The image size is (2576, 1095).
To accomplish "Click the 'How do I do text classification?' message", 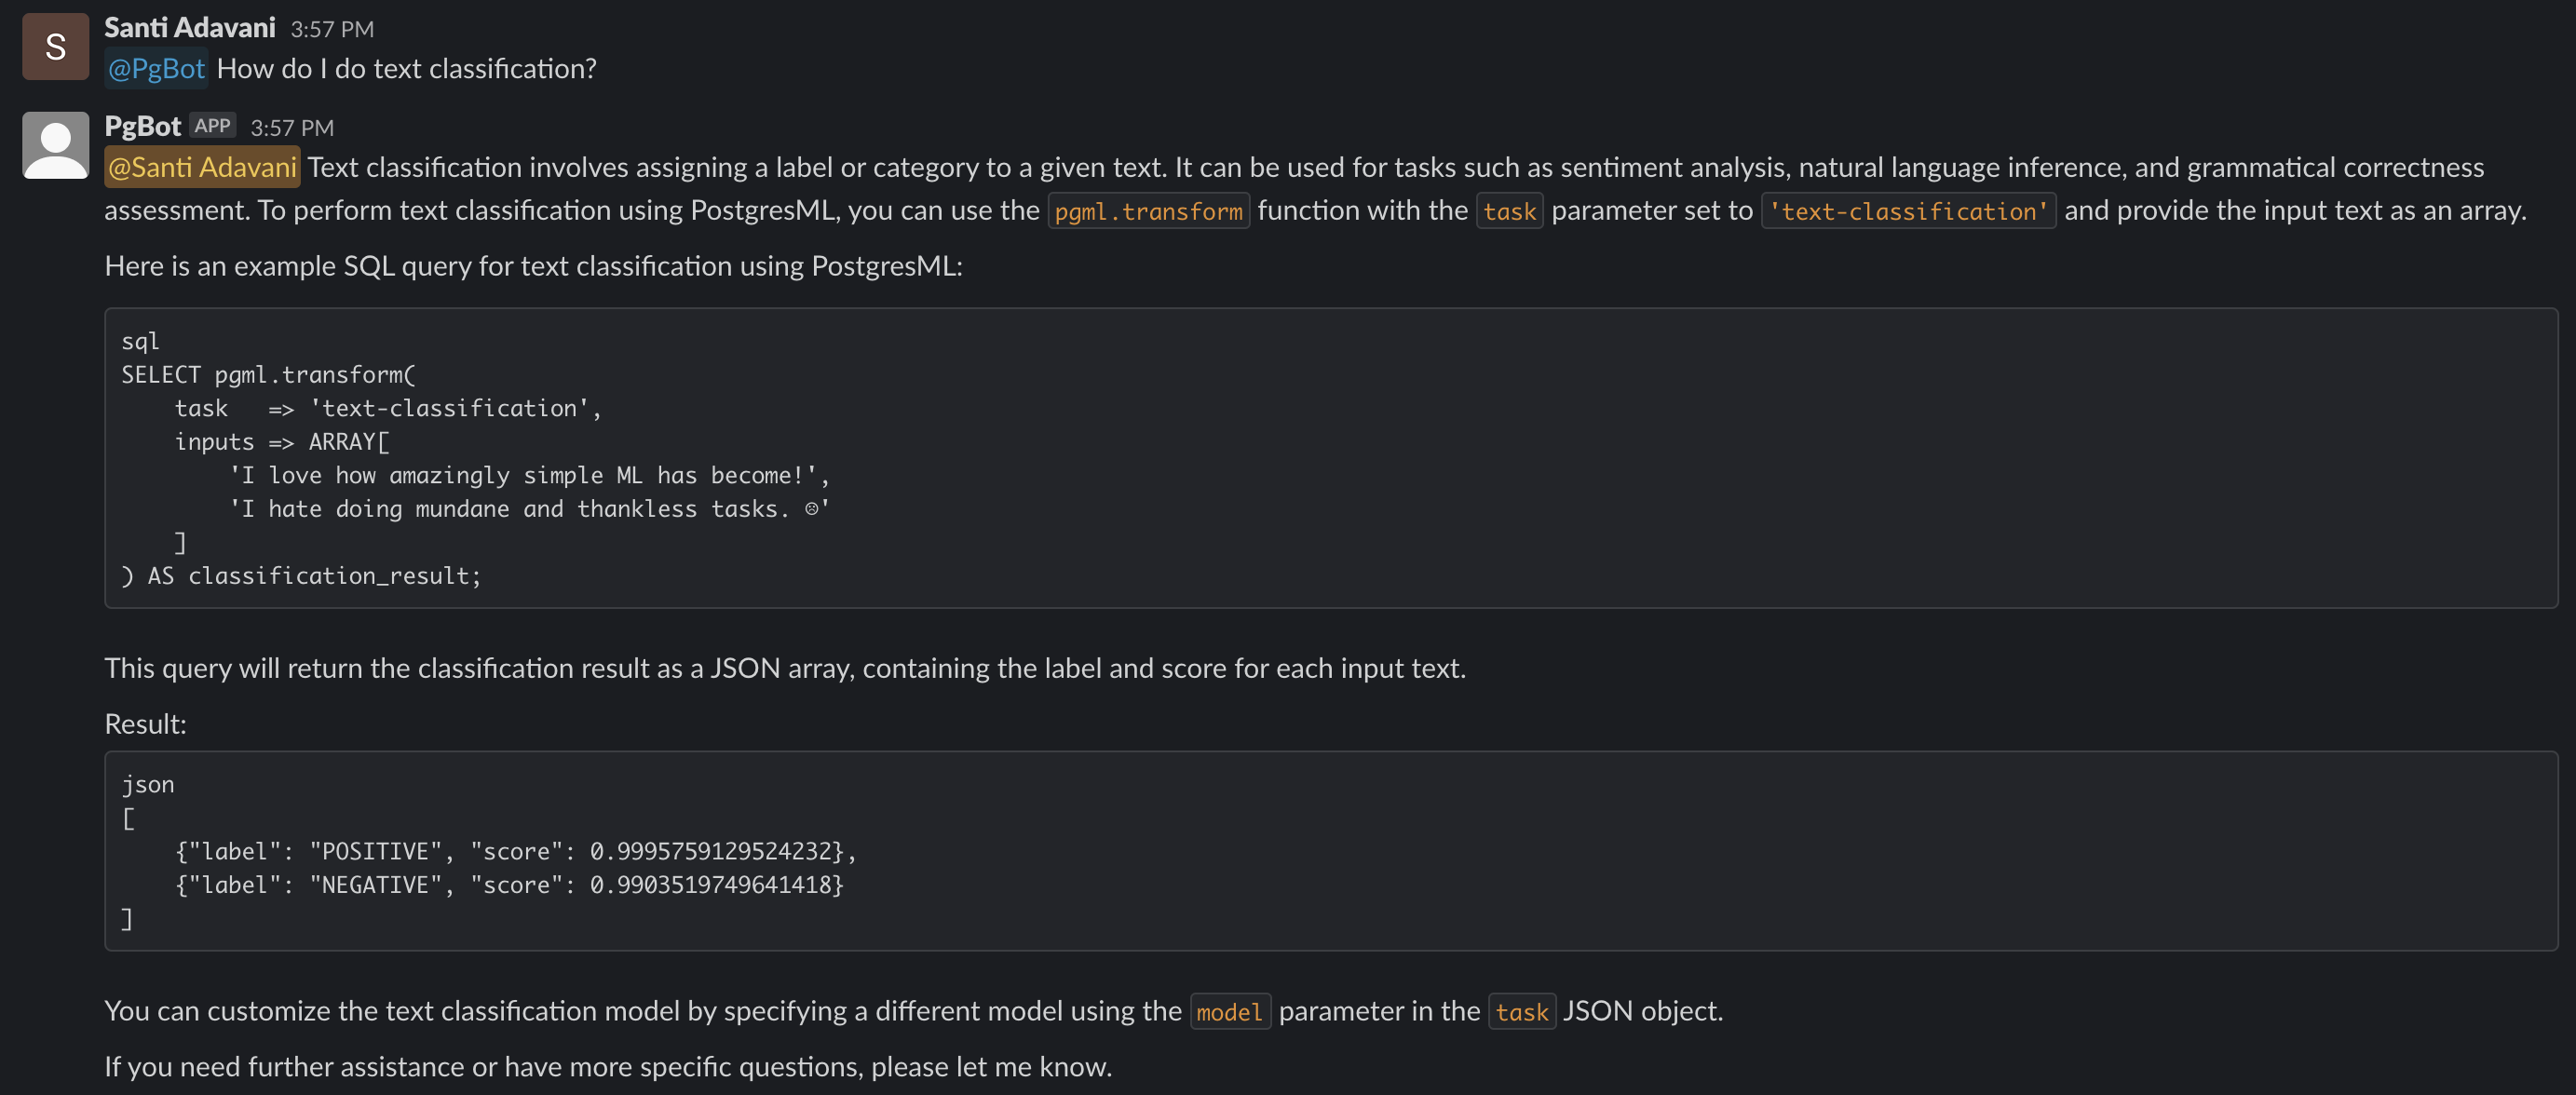I will coord(406,68).
